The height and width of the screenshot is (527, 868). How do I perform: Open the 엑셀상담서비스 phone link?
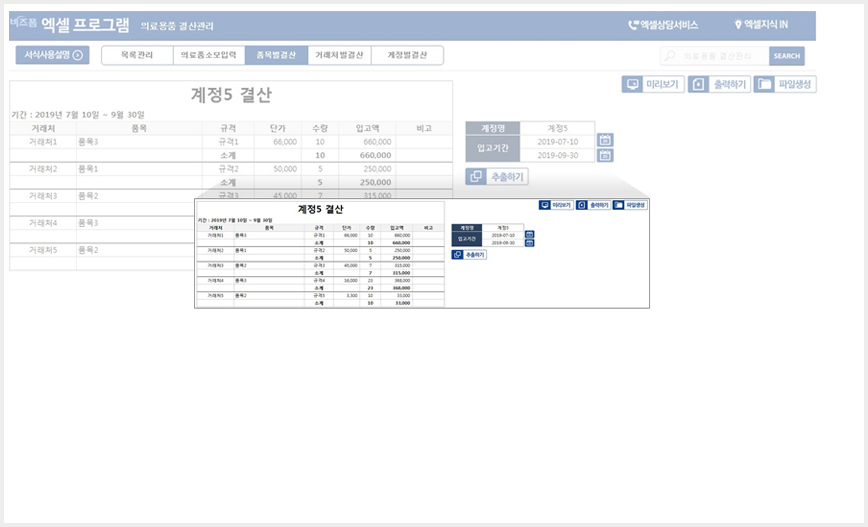click(663, 25)
